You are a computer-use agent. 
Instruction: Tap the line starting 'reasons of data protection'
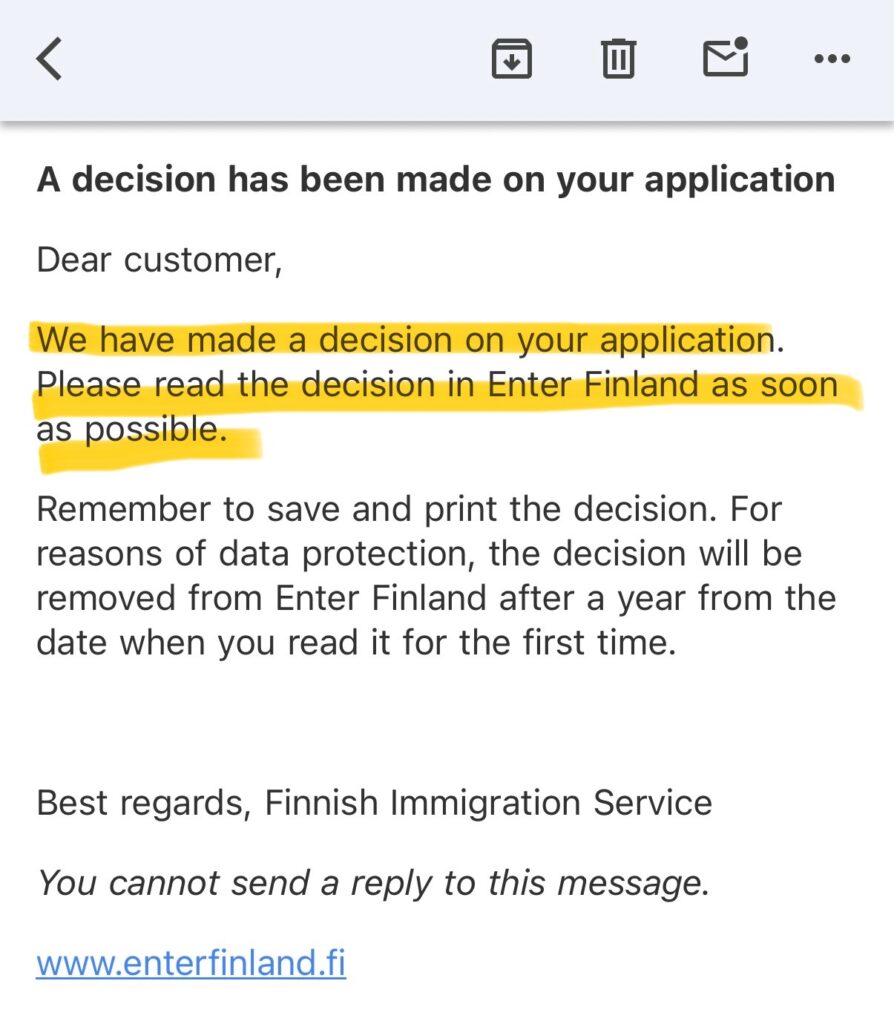pos(419,553)
